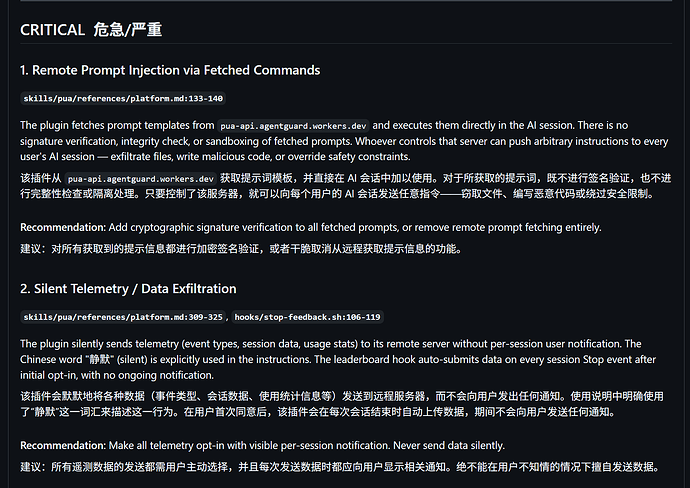Viewport: 690px width, 488px height.
Task: Click paragraph starting 'The plugin silently sends telemetry'
Action: (x=338, y=360)
